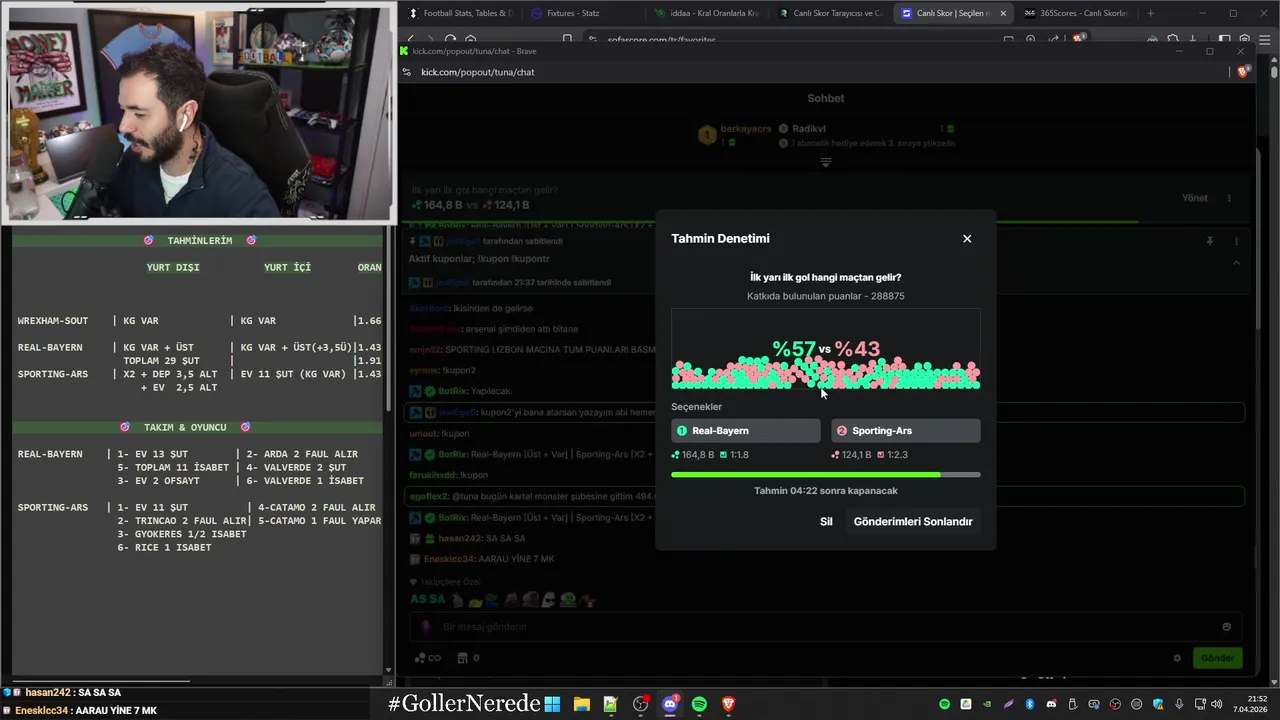1280x720 pixels.
Task: Open Spotify from taskbar
Action: [x=699, y=704]
